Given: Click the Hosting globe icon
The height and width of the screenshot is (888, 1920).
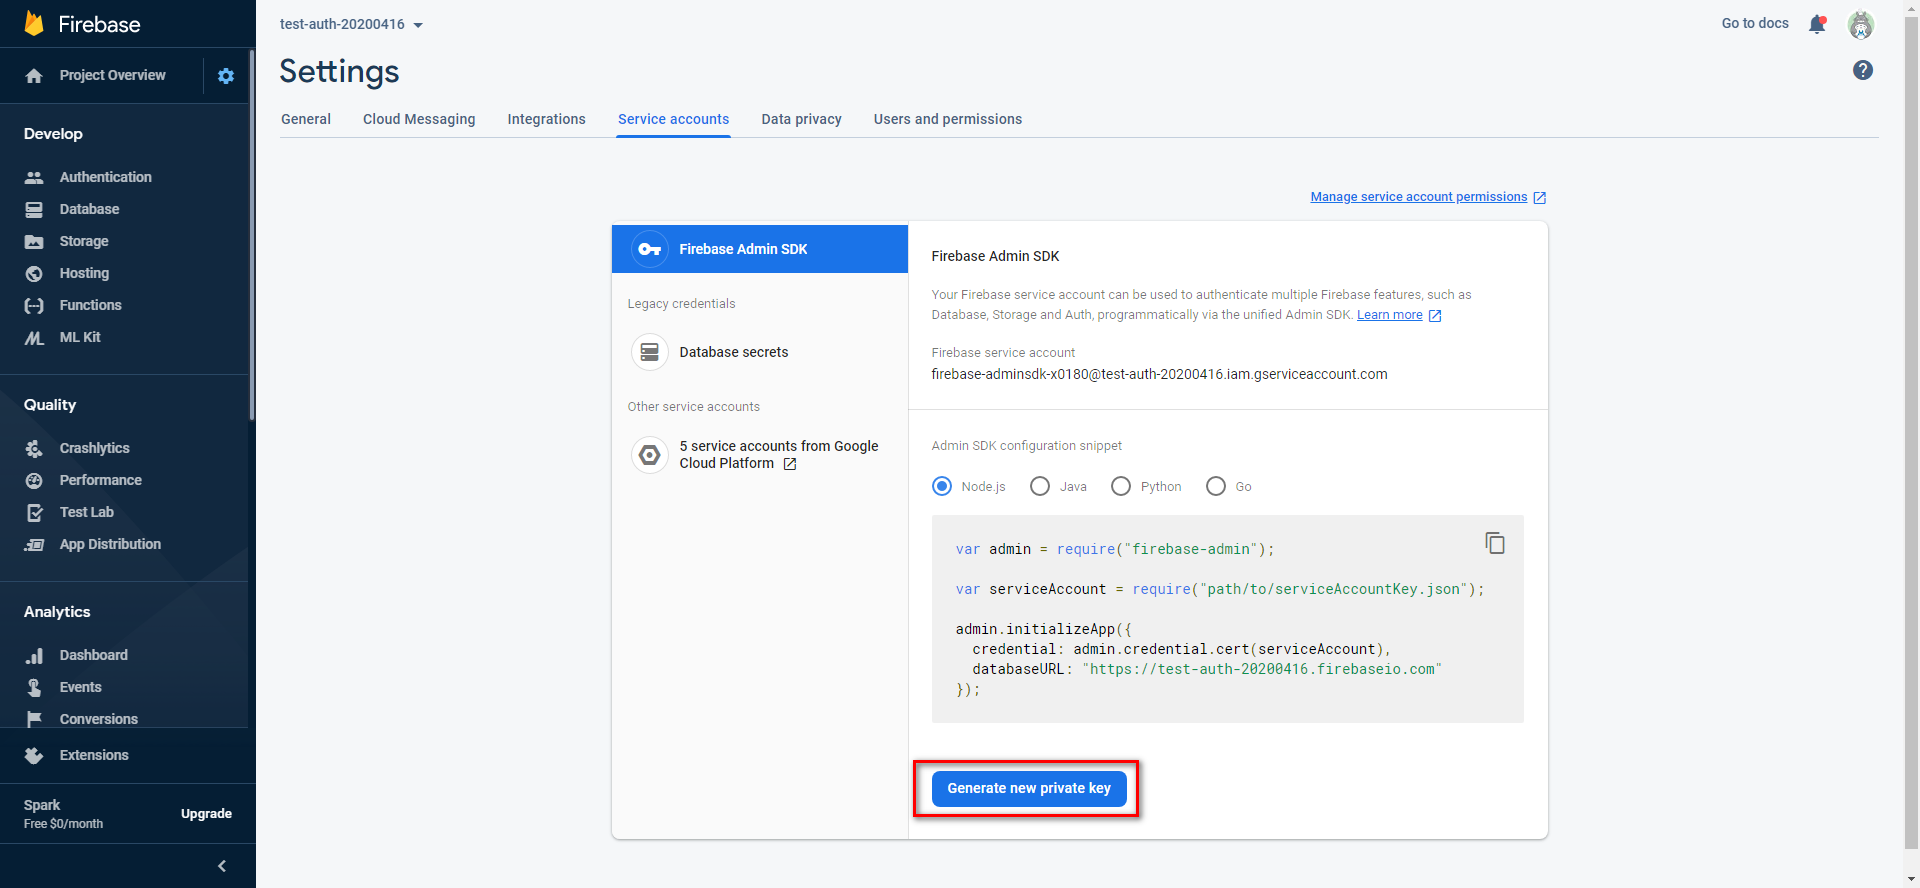Looking at the screenshot, I should 34,273.
